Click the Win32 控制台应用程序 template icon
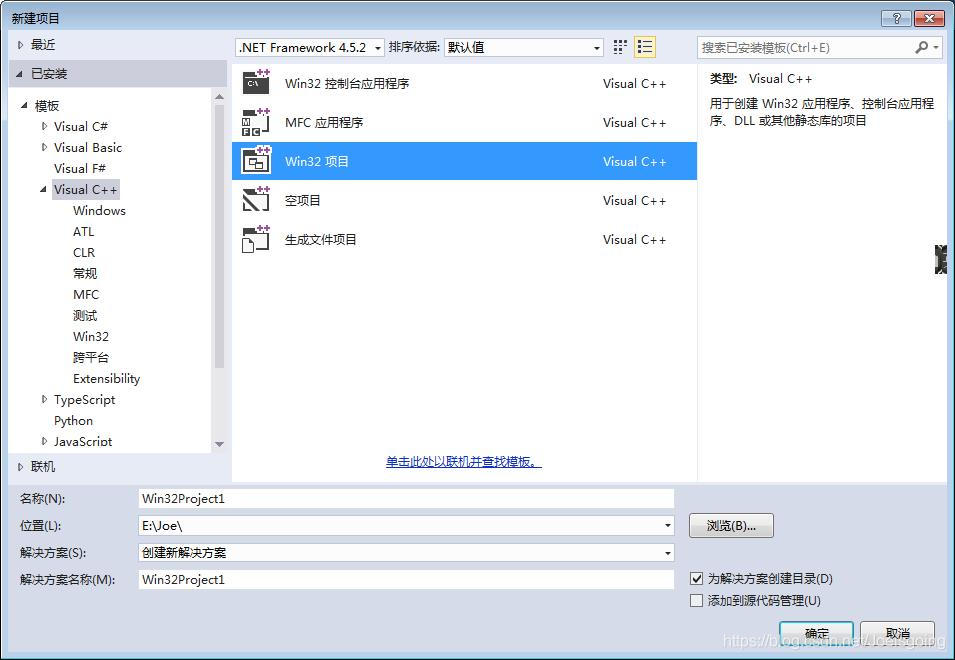The image size is (955, 660). (256, 83)
